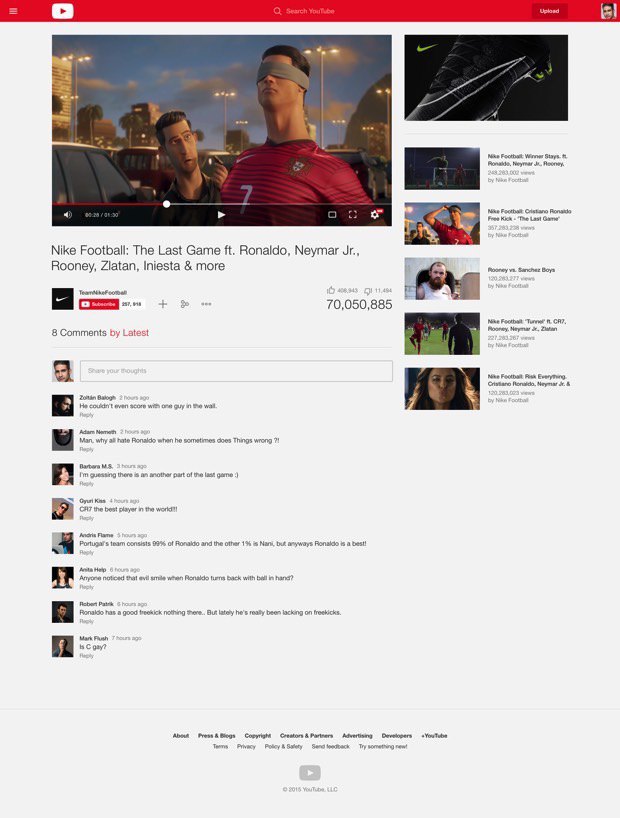Click Creators & Partners footer link
This screenshot has height=818, width=620.
click(x=306, y=736)
